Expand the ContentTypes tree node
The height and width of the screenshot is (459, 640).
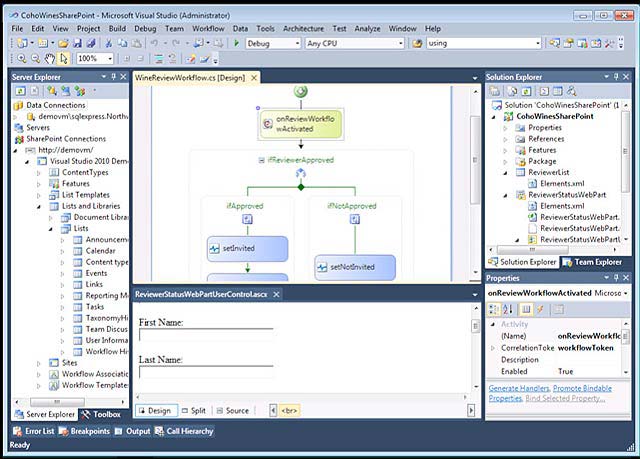point(39,172)
